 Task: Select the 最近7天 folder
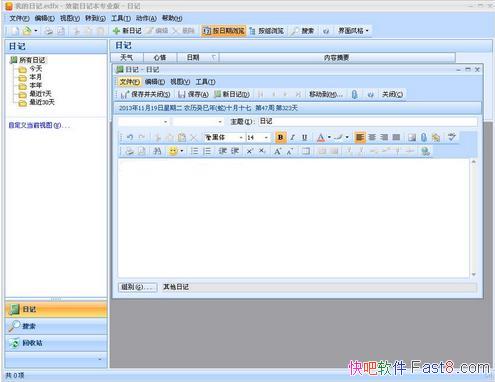[40, 94]
